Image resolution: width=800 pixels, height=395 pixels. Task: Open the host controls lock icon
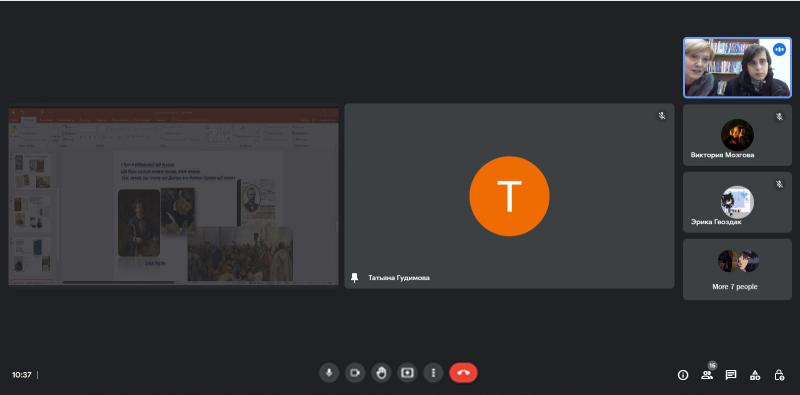[779, 375]
